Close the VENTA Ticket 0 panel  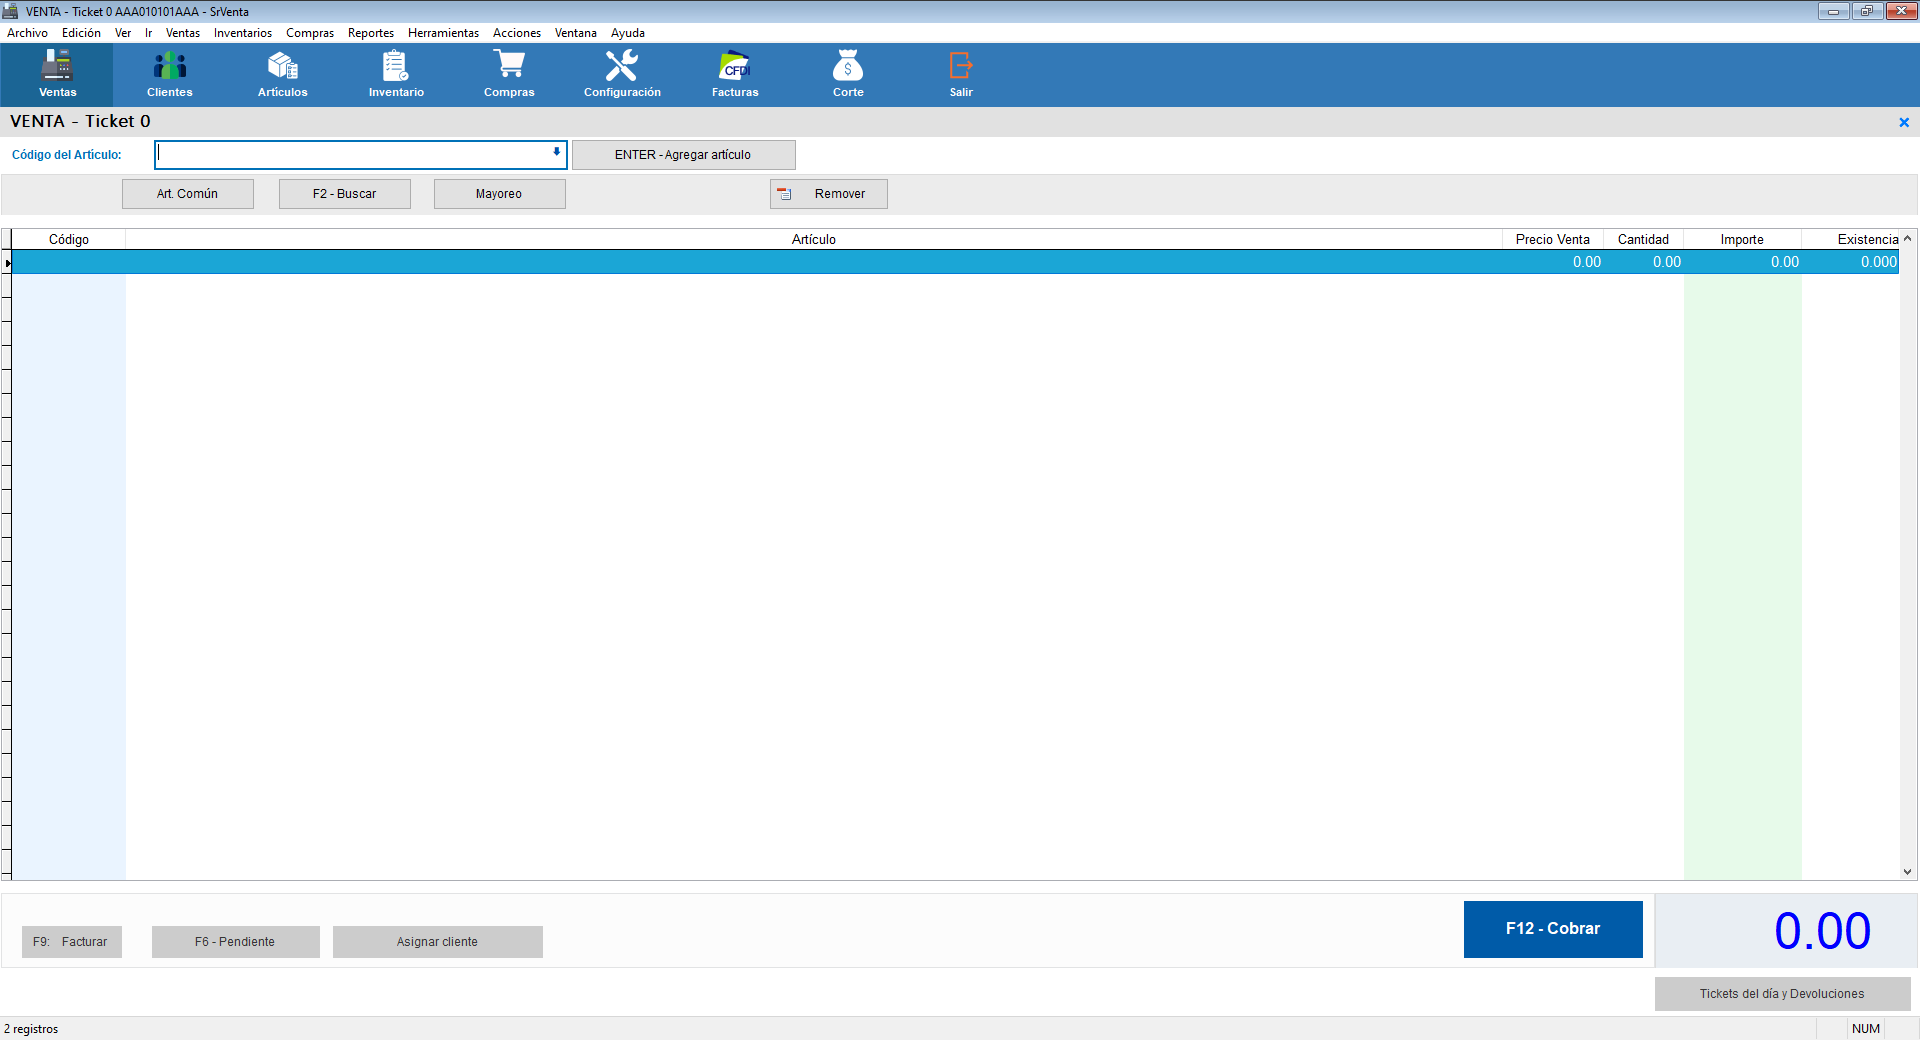coord(1904,122)
